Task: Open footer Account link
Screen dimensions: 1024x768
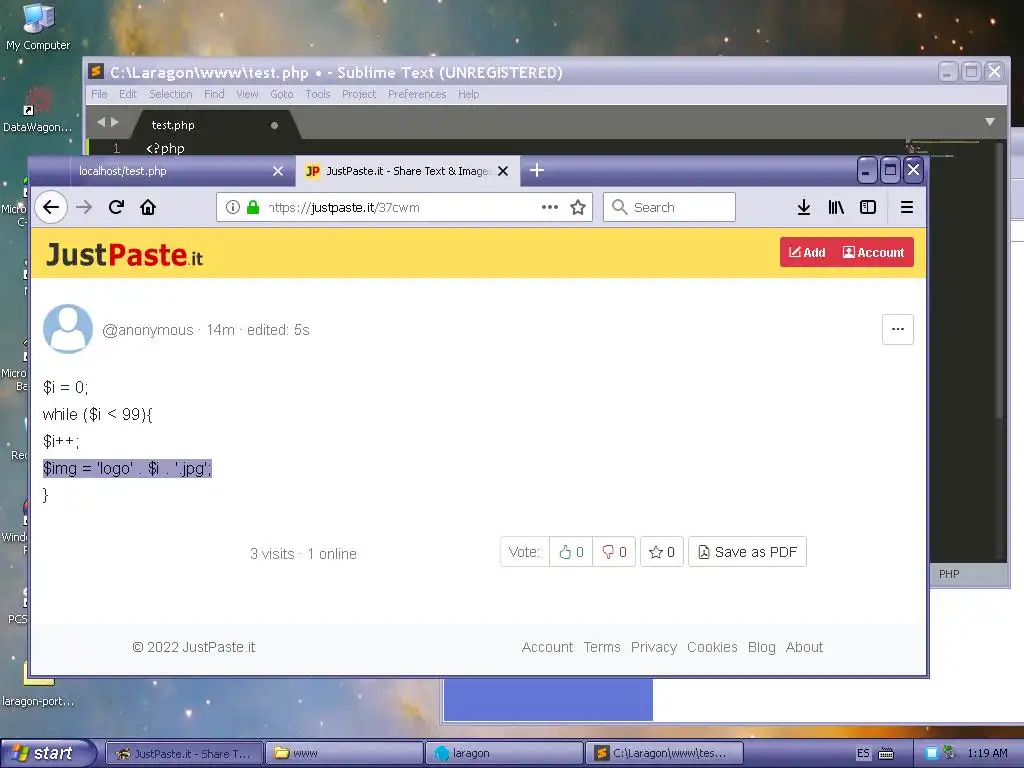Action: pos(547,647)
